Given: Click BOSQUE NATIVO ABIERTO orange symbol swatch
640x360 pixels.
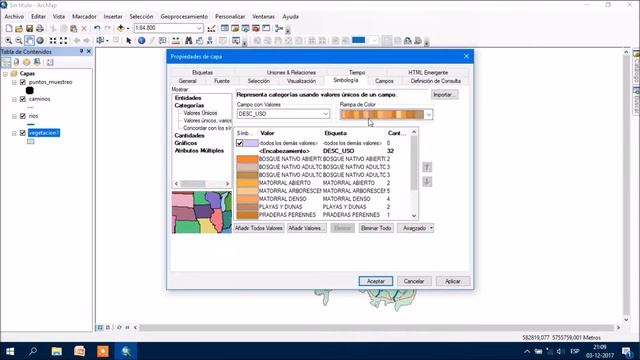Looking at the screenshot, I should pos(247,159).
